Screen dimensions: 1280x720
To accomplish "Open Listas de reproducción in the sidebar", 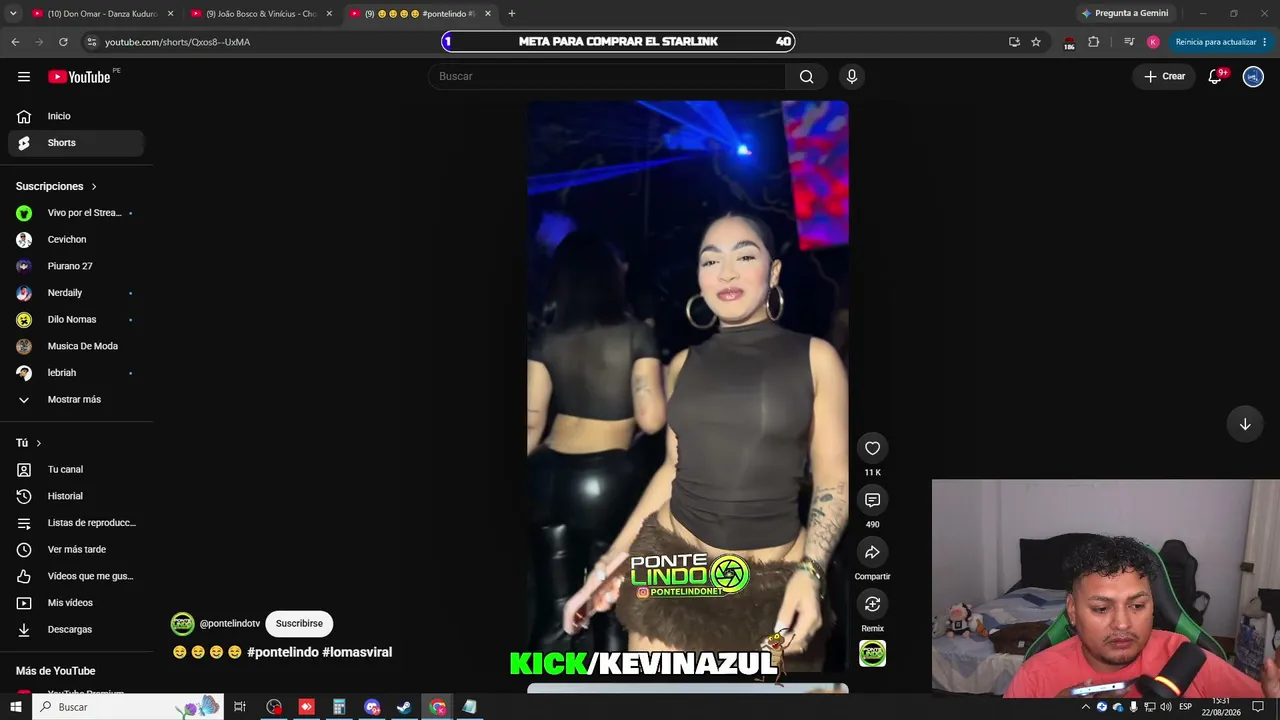I will point(76,523).
